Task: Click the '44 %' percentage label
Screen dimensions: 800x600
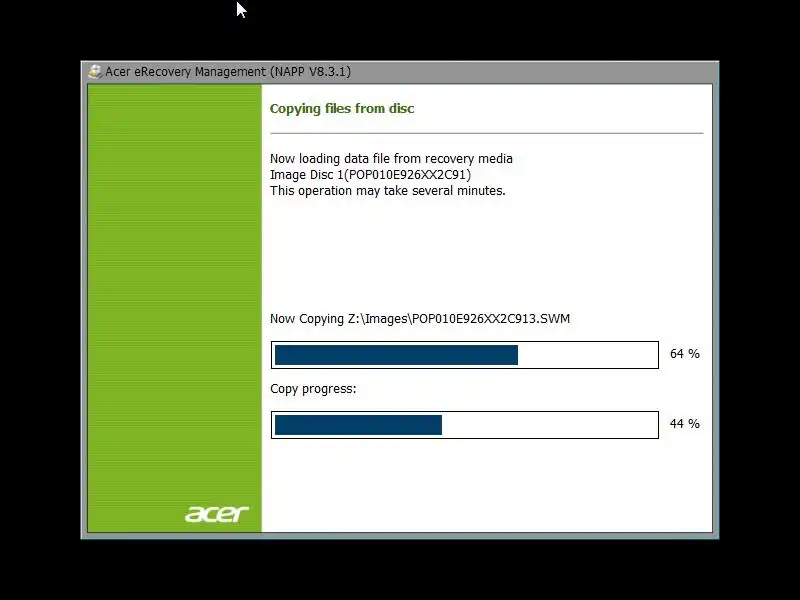Action: coord(685,424)
